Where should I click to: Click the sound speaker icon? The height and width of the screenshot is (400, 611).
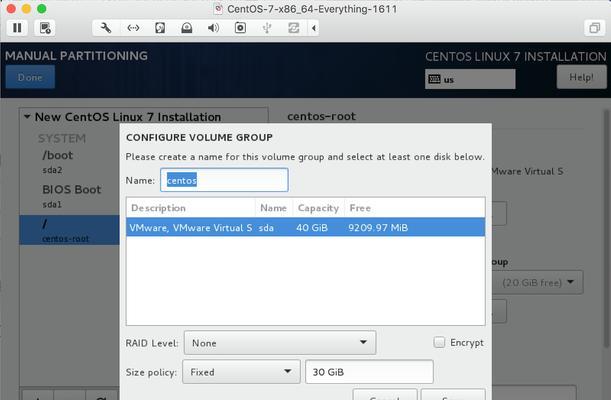point(213,28)
